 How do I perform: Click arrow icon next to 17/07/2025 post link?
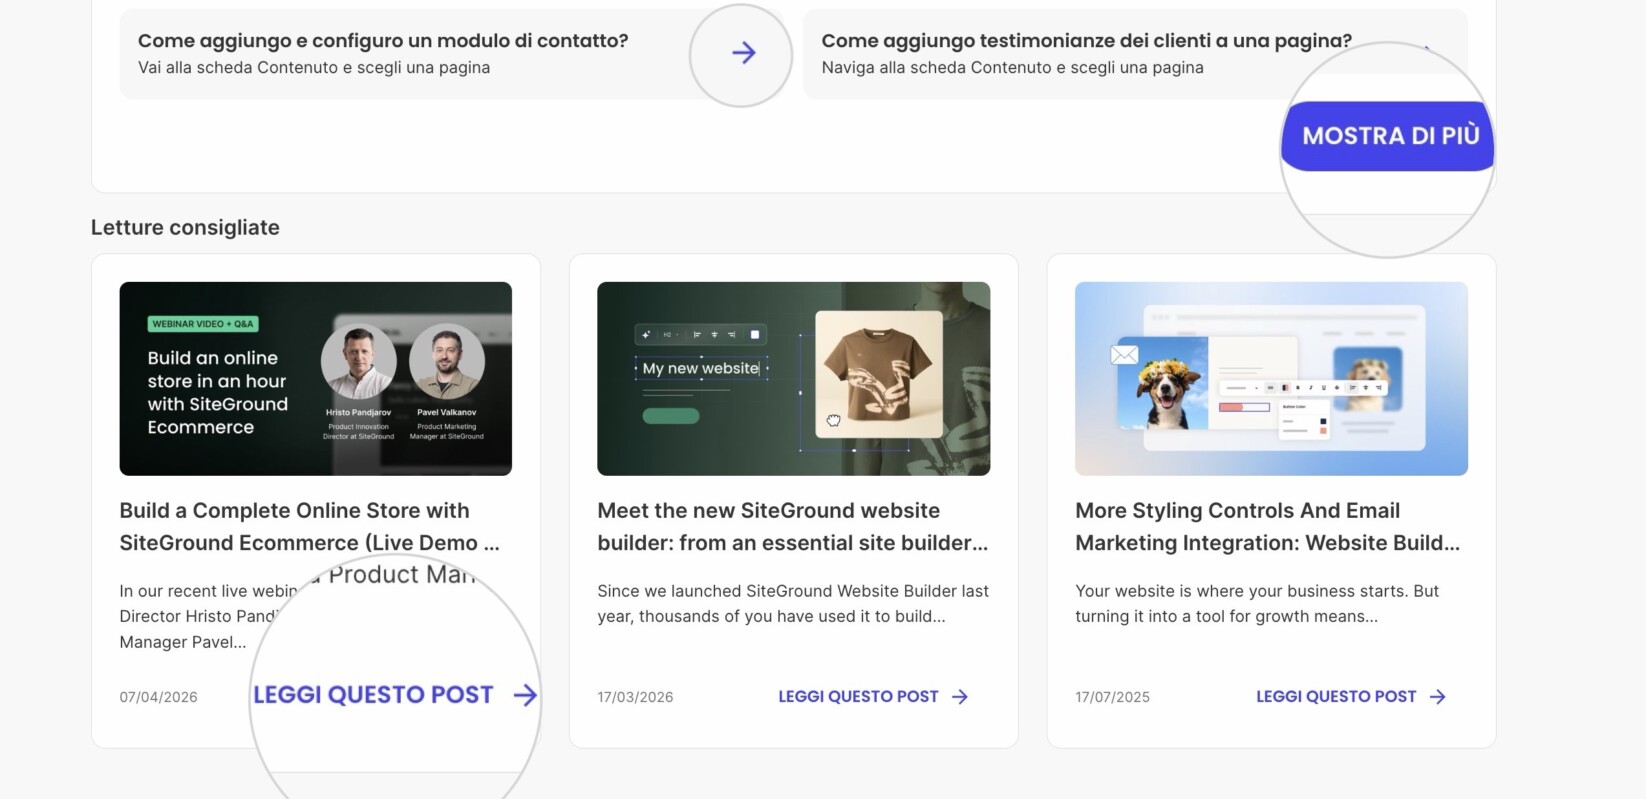pyautogui.click(x=1438, y=697)
